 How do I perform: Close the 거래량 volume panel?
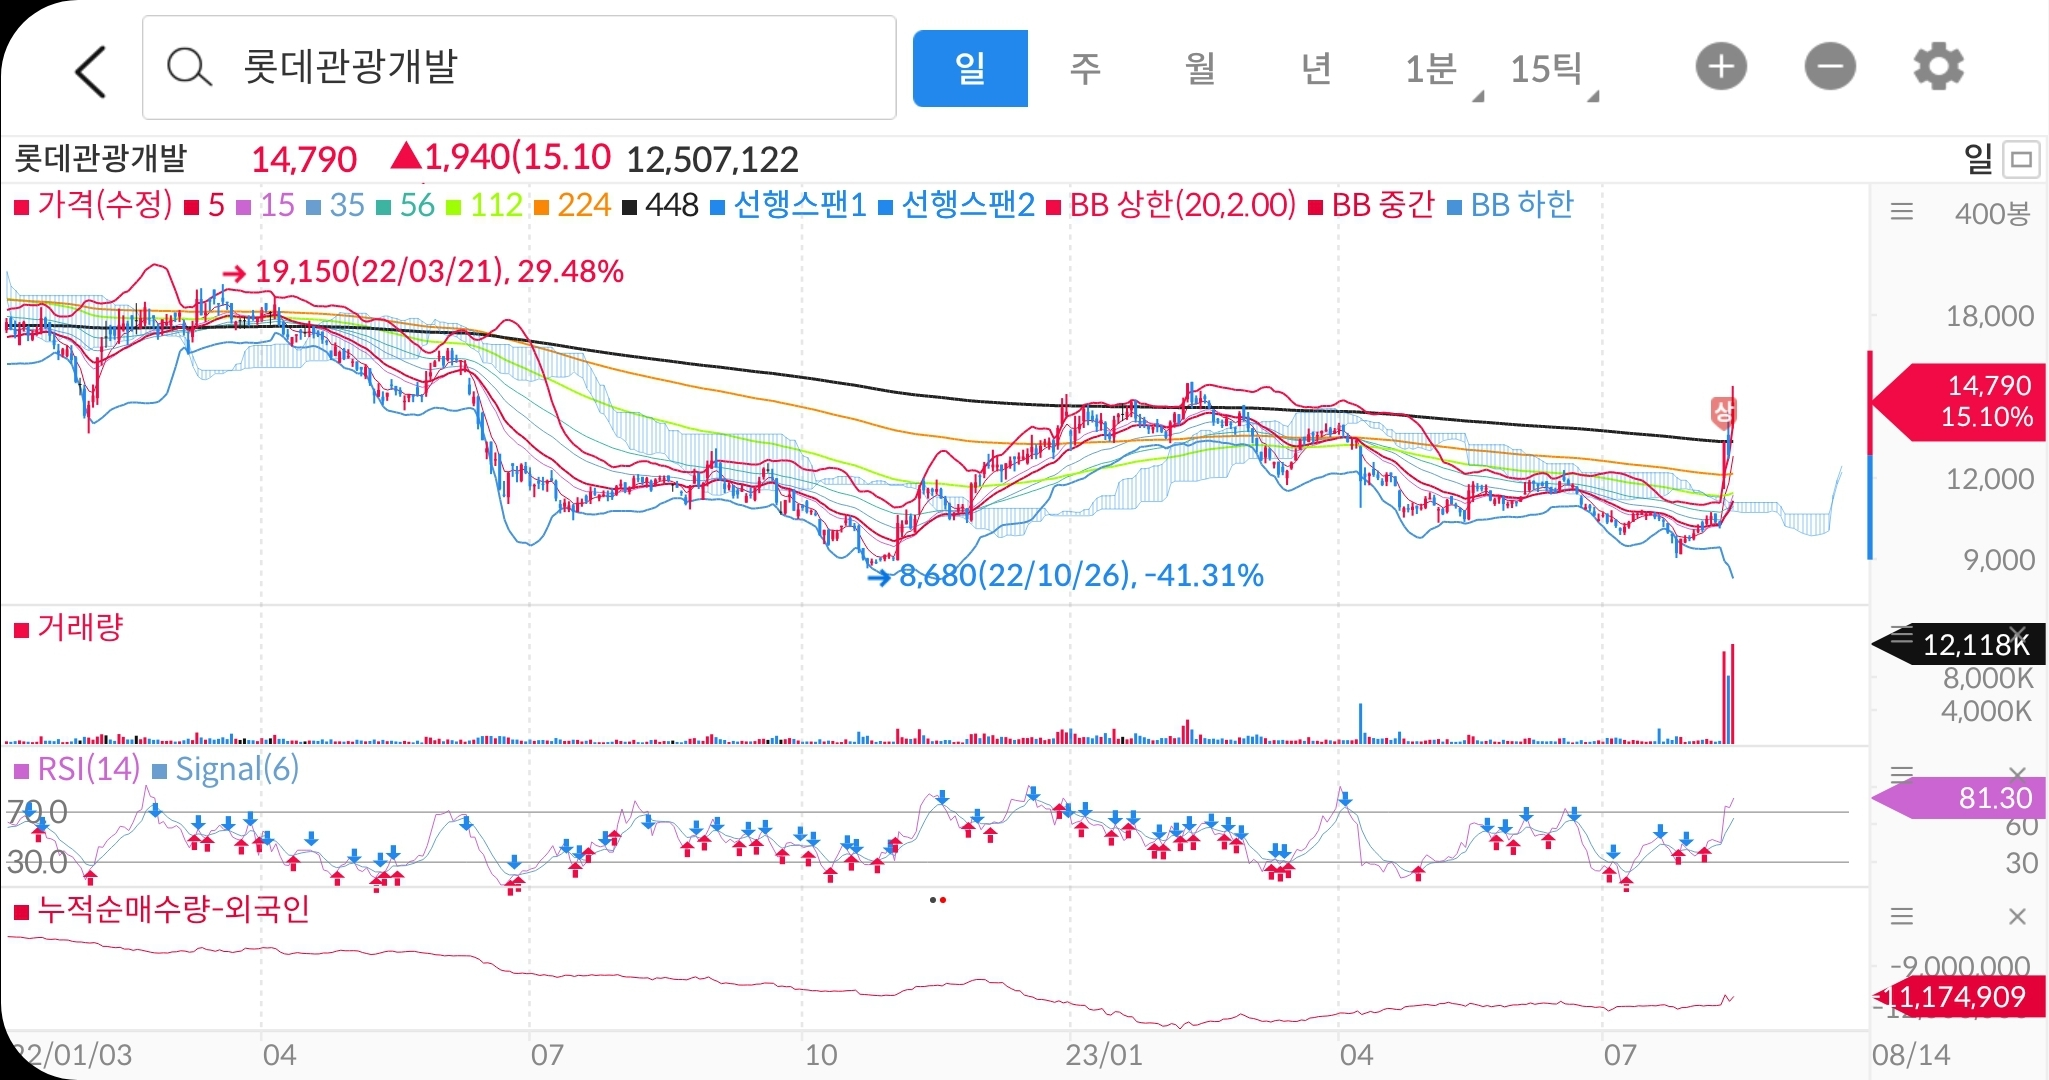[x=2018, y=634]
